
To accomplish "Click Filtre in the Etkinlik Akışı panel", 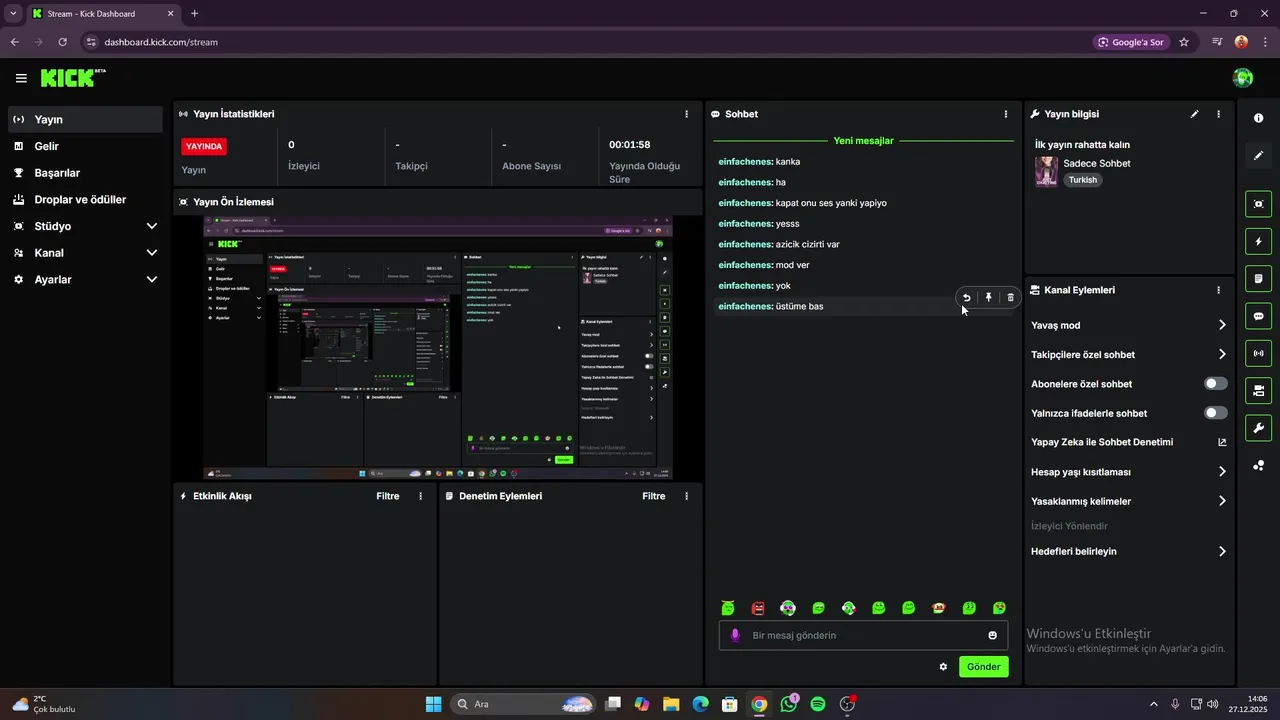I will pyautogui.click(x=387, y=496).
